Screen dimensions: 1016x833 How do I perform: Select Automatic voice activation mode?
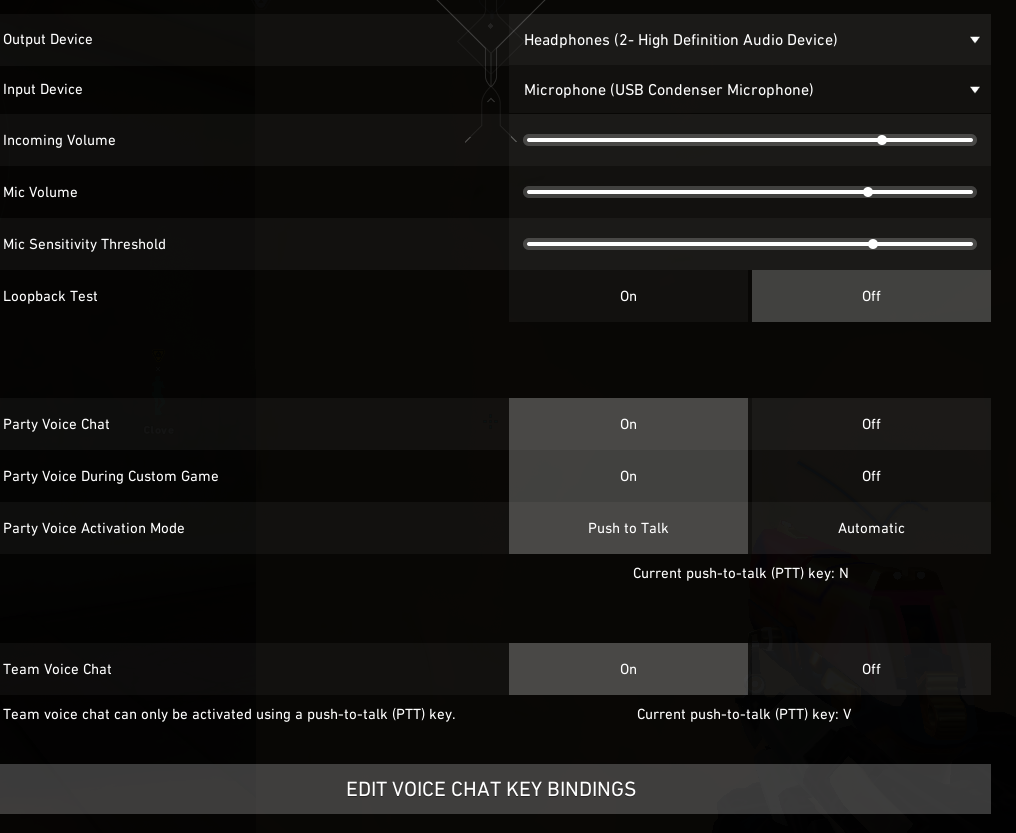coord(871,528)
